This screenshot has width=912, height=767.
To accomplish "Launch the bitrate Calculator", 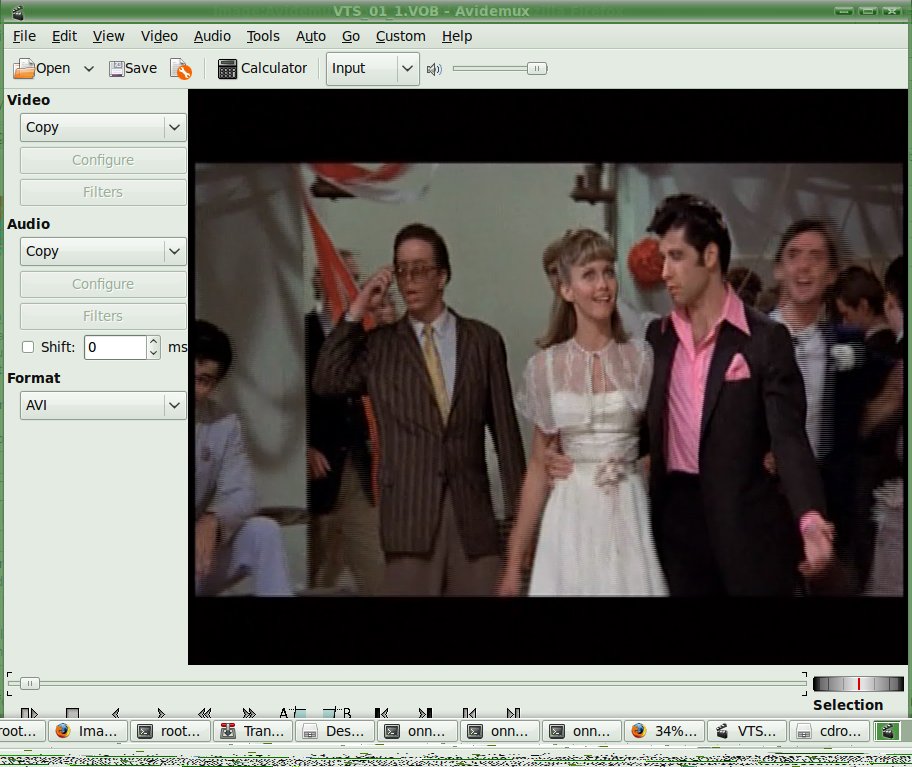I will pos(262,68).
